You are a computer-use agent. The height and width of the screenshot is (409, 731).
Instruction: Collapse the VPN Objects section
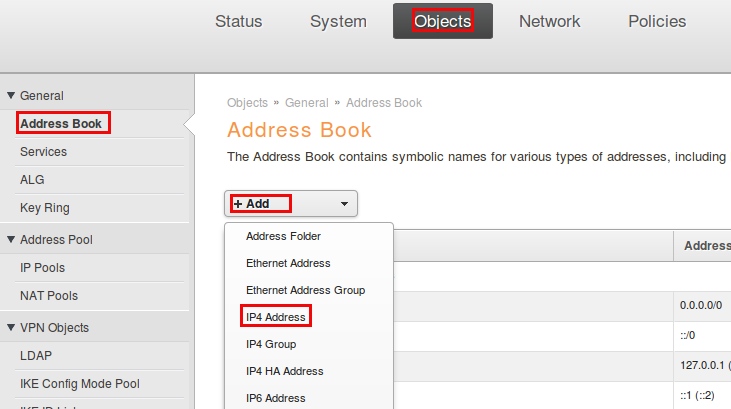pyautogui.click(x=11, y=328)
